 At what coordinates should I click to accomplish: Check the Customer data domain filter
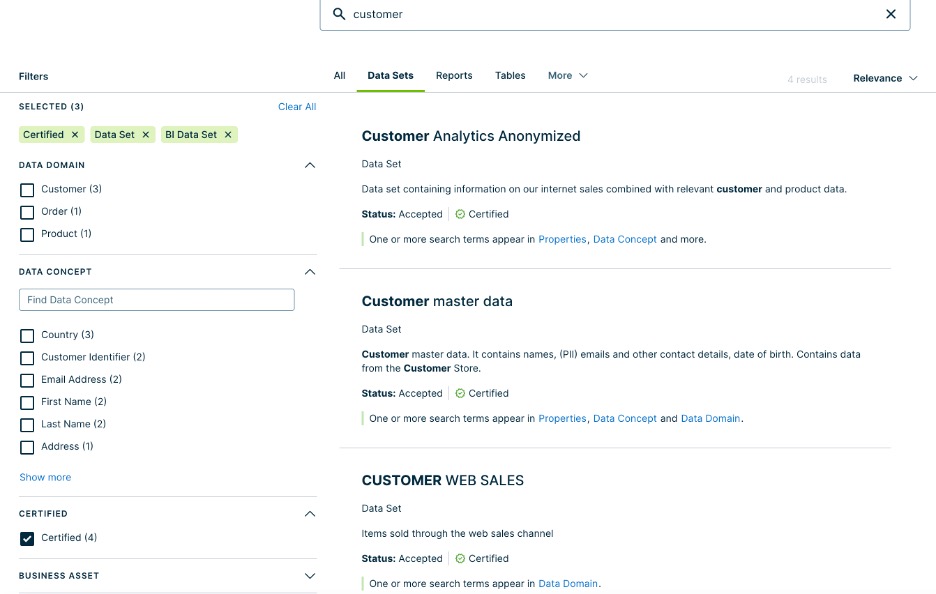coord(27,189)
